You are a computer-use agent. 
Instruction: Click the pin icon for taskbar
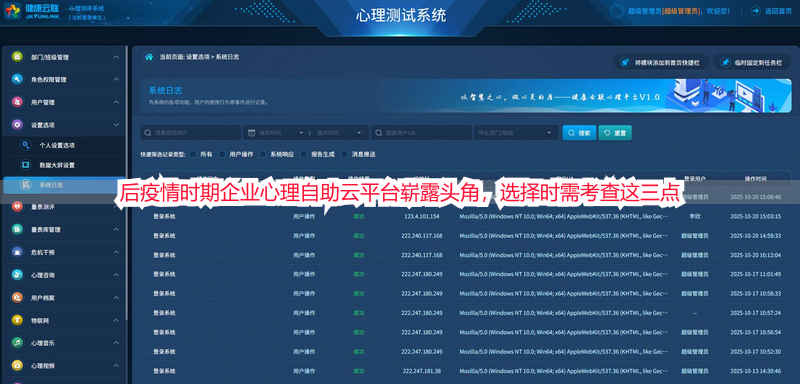point(725,62)
